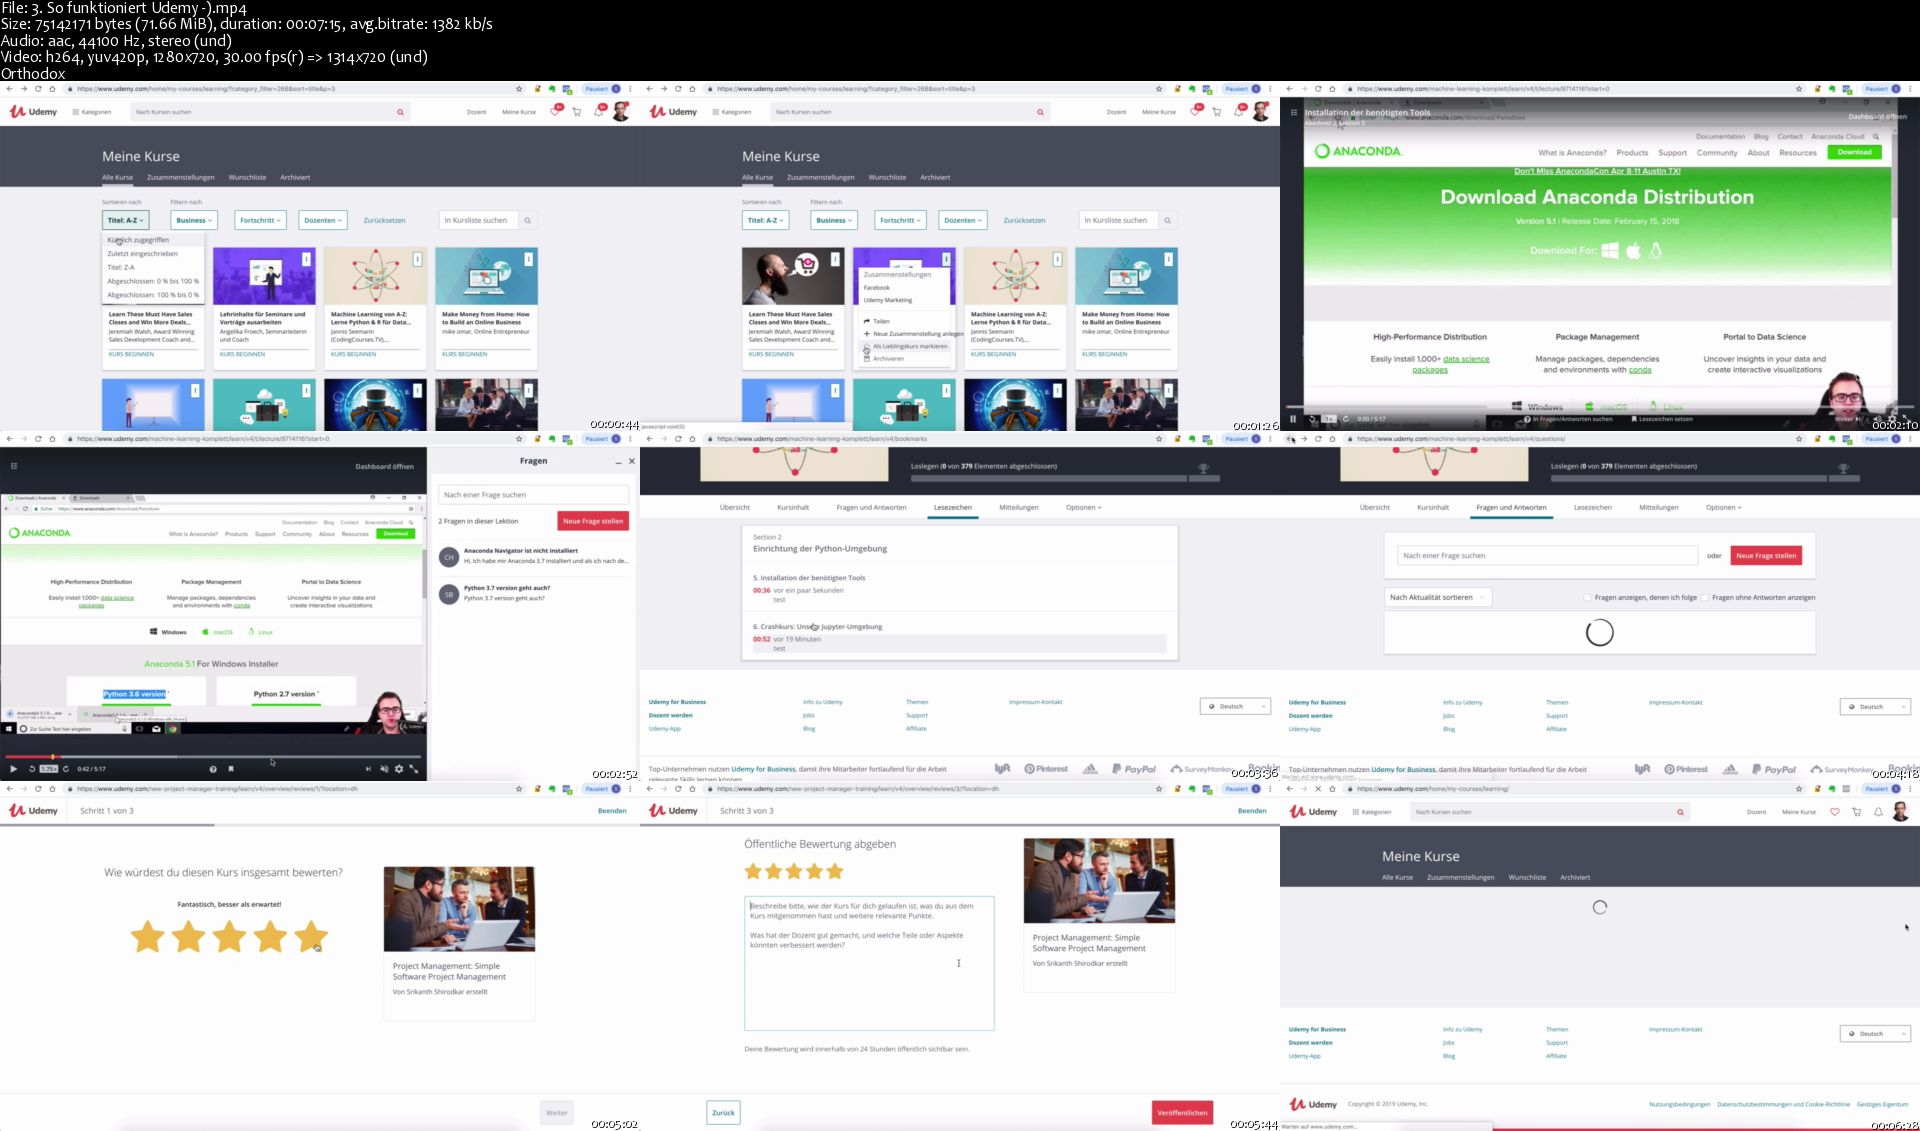This screenshot has width=1920, height=1131.
Task: Open the shopping cart in the 00:00:44 frame
Action: point(577,112)
